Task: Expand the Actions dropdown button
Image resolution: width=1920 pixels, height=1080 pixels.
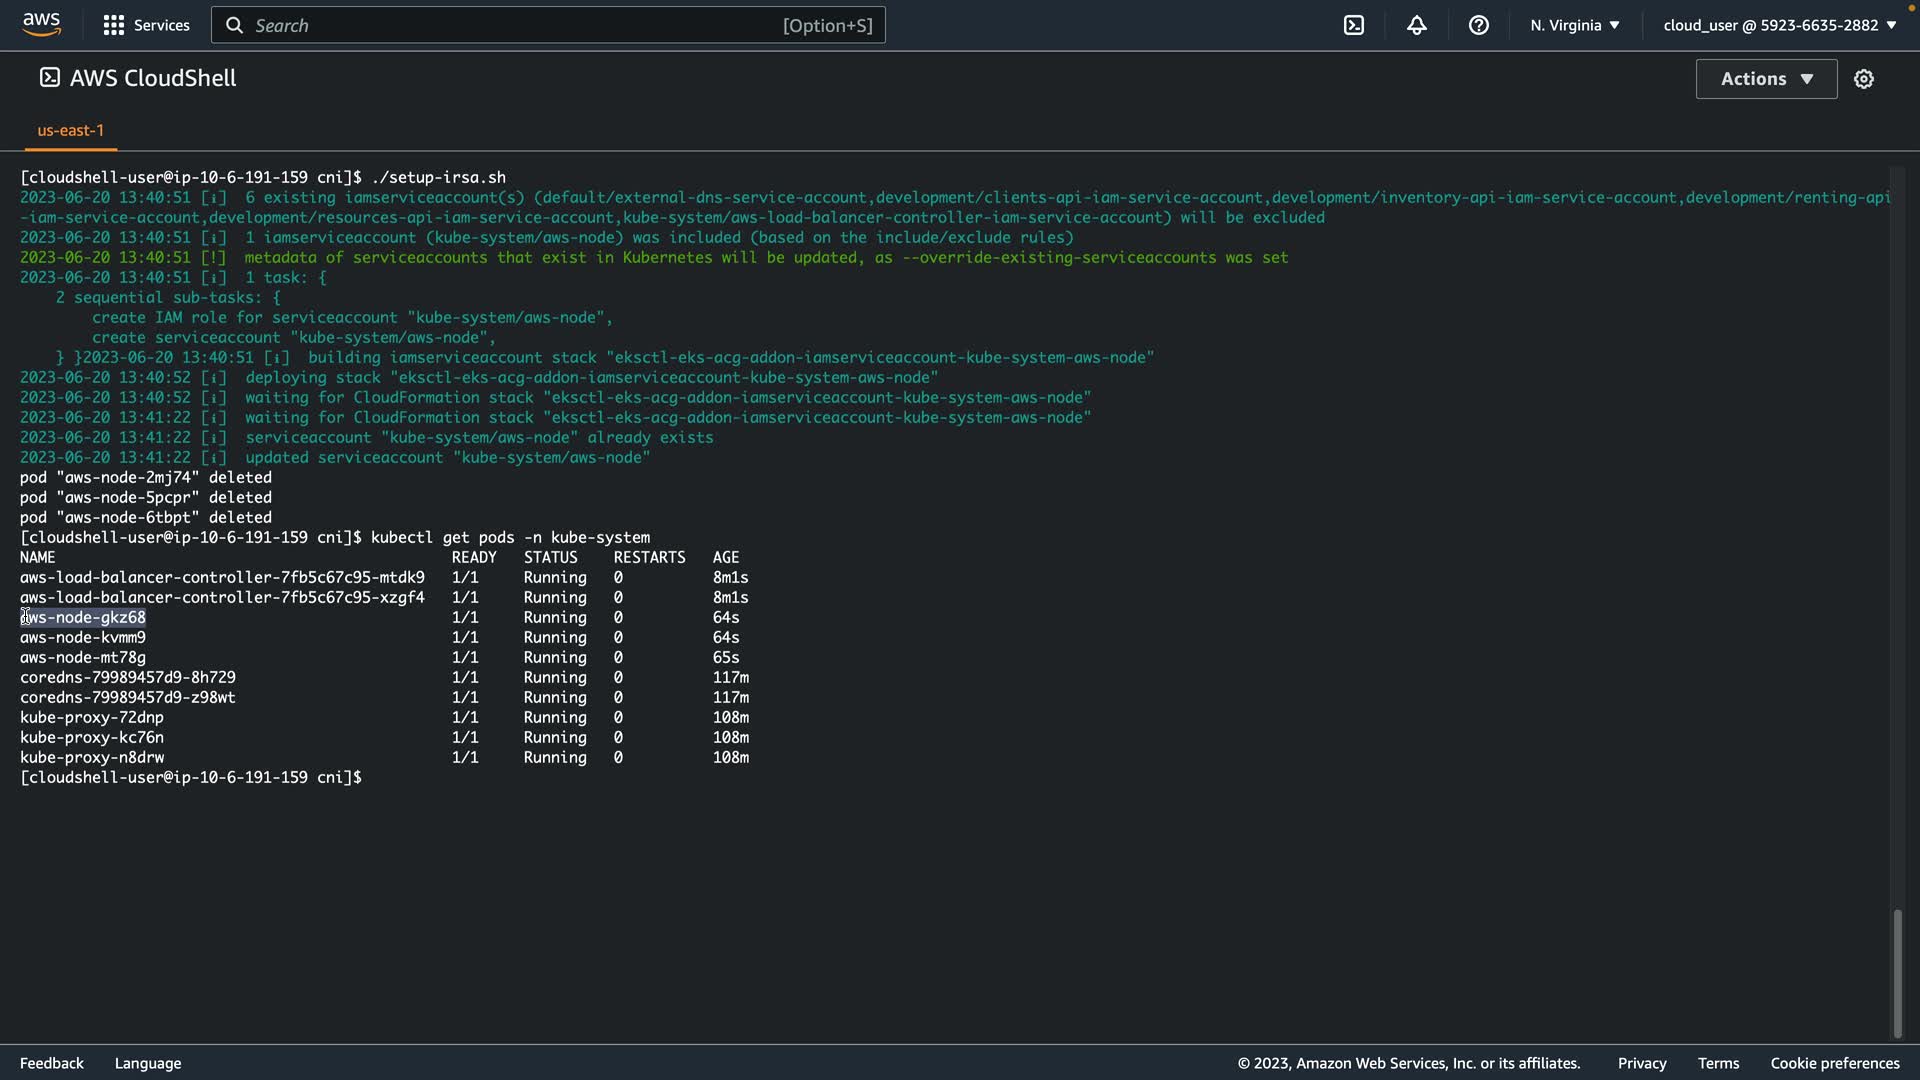Action: [x=1766, y=79]
